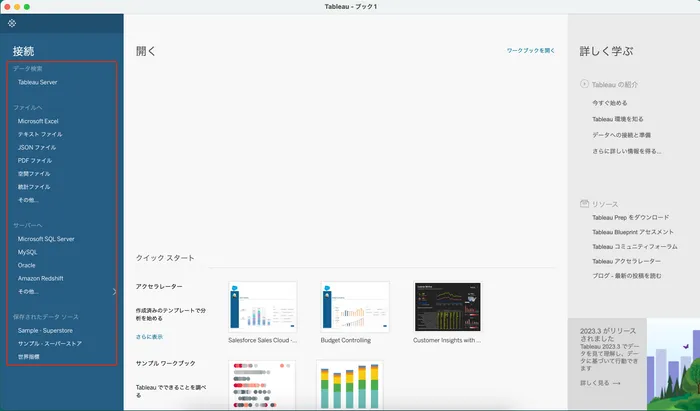This screenshot has height=411, width=700.
Task: Expand more servers chevron arrow
Action: click(x=114, y=291)
